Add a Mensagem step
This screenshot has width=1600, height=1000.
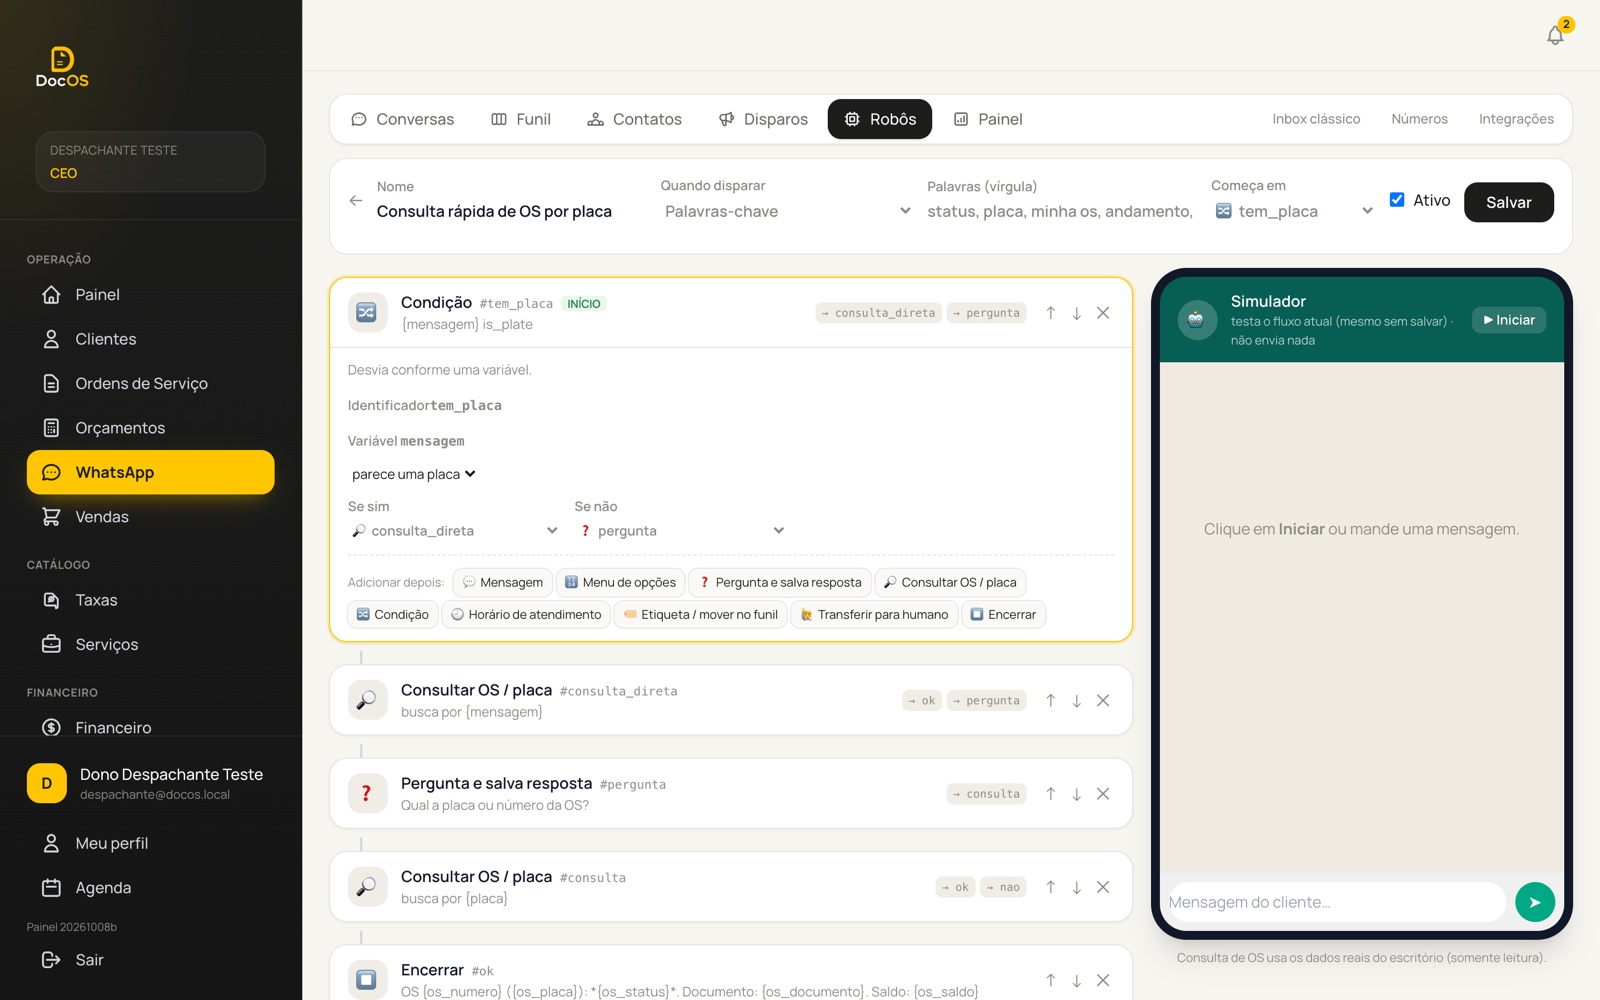[502, 583]
